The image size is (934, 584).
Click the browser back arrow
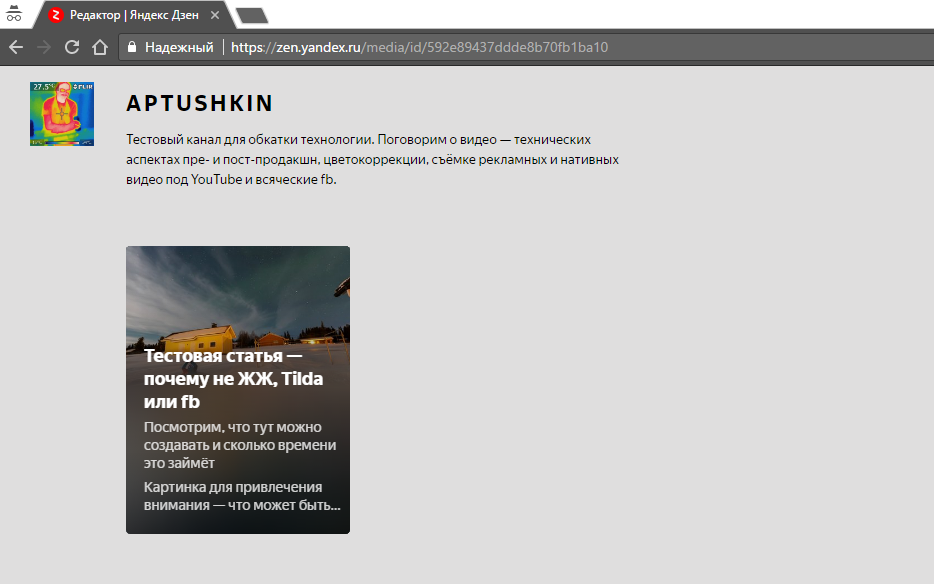[x=16, y=47]
